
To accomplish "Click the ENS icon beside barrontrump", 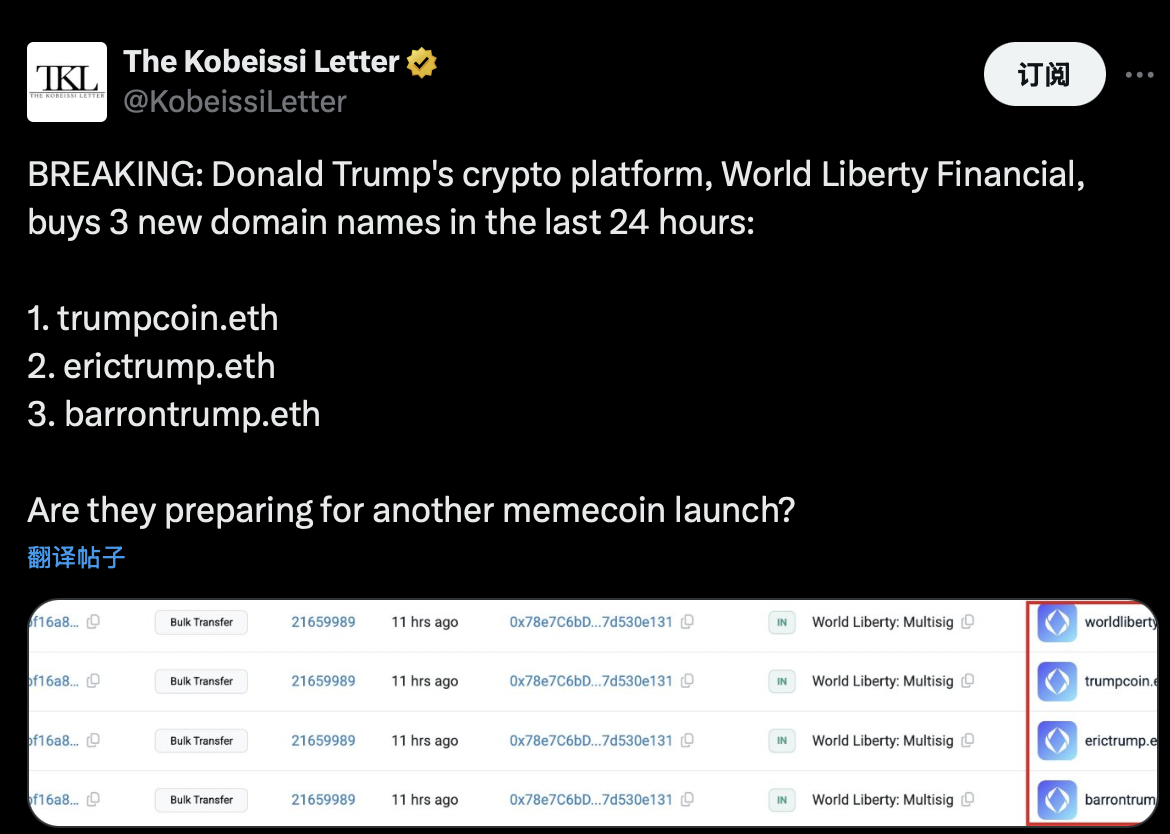I will [1057, 800].
